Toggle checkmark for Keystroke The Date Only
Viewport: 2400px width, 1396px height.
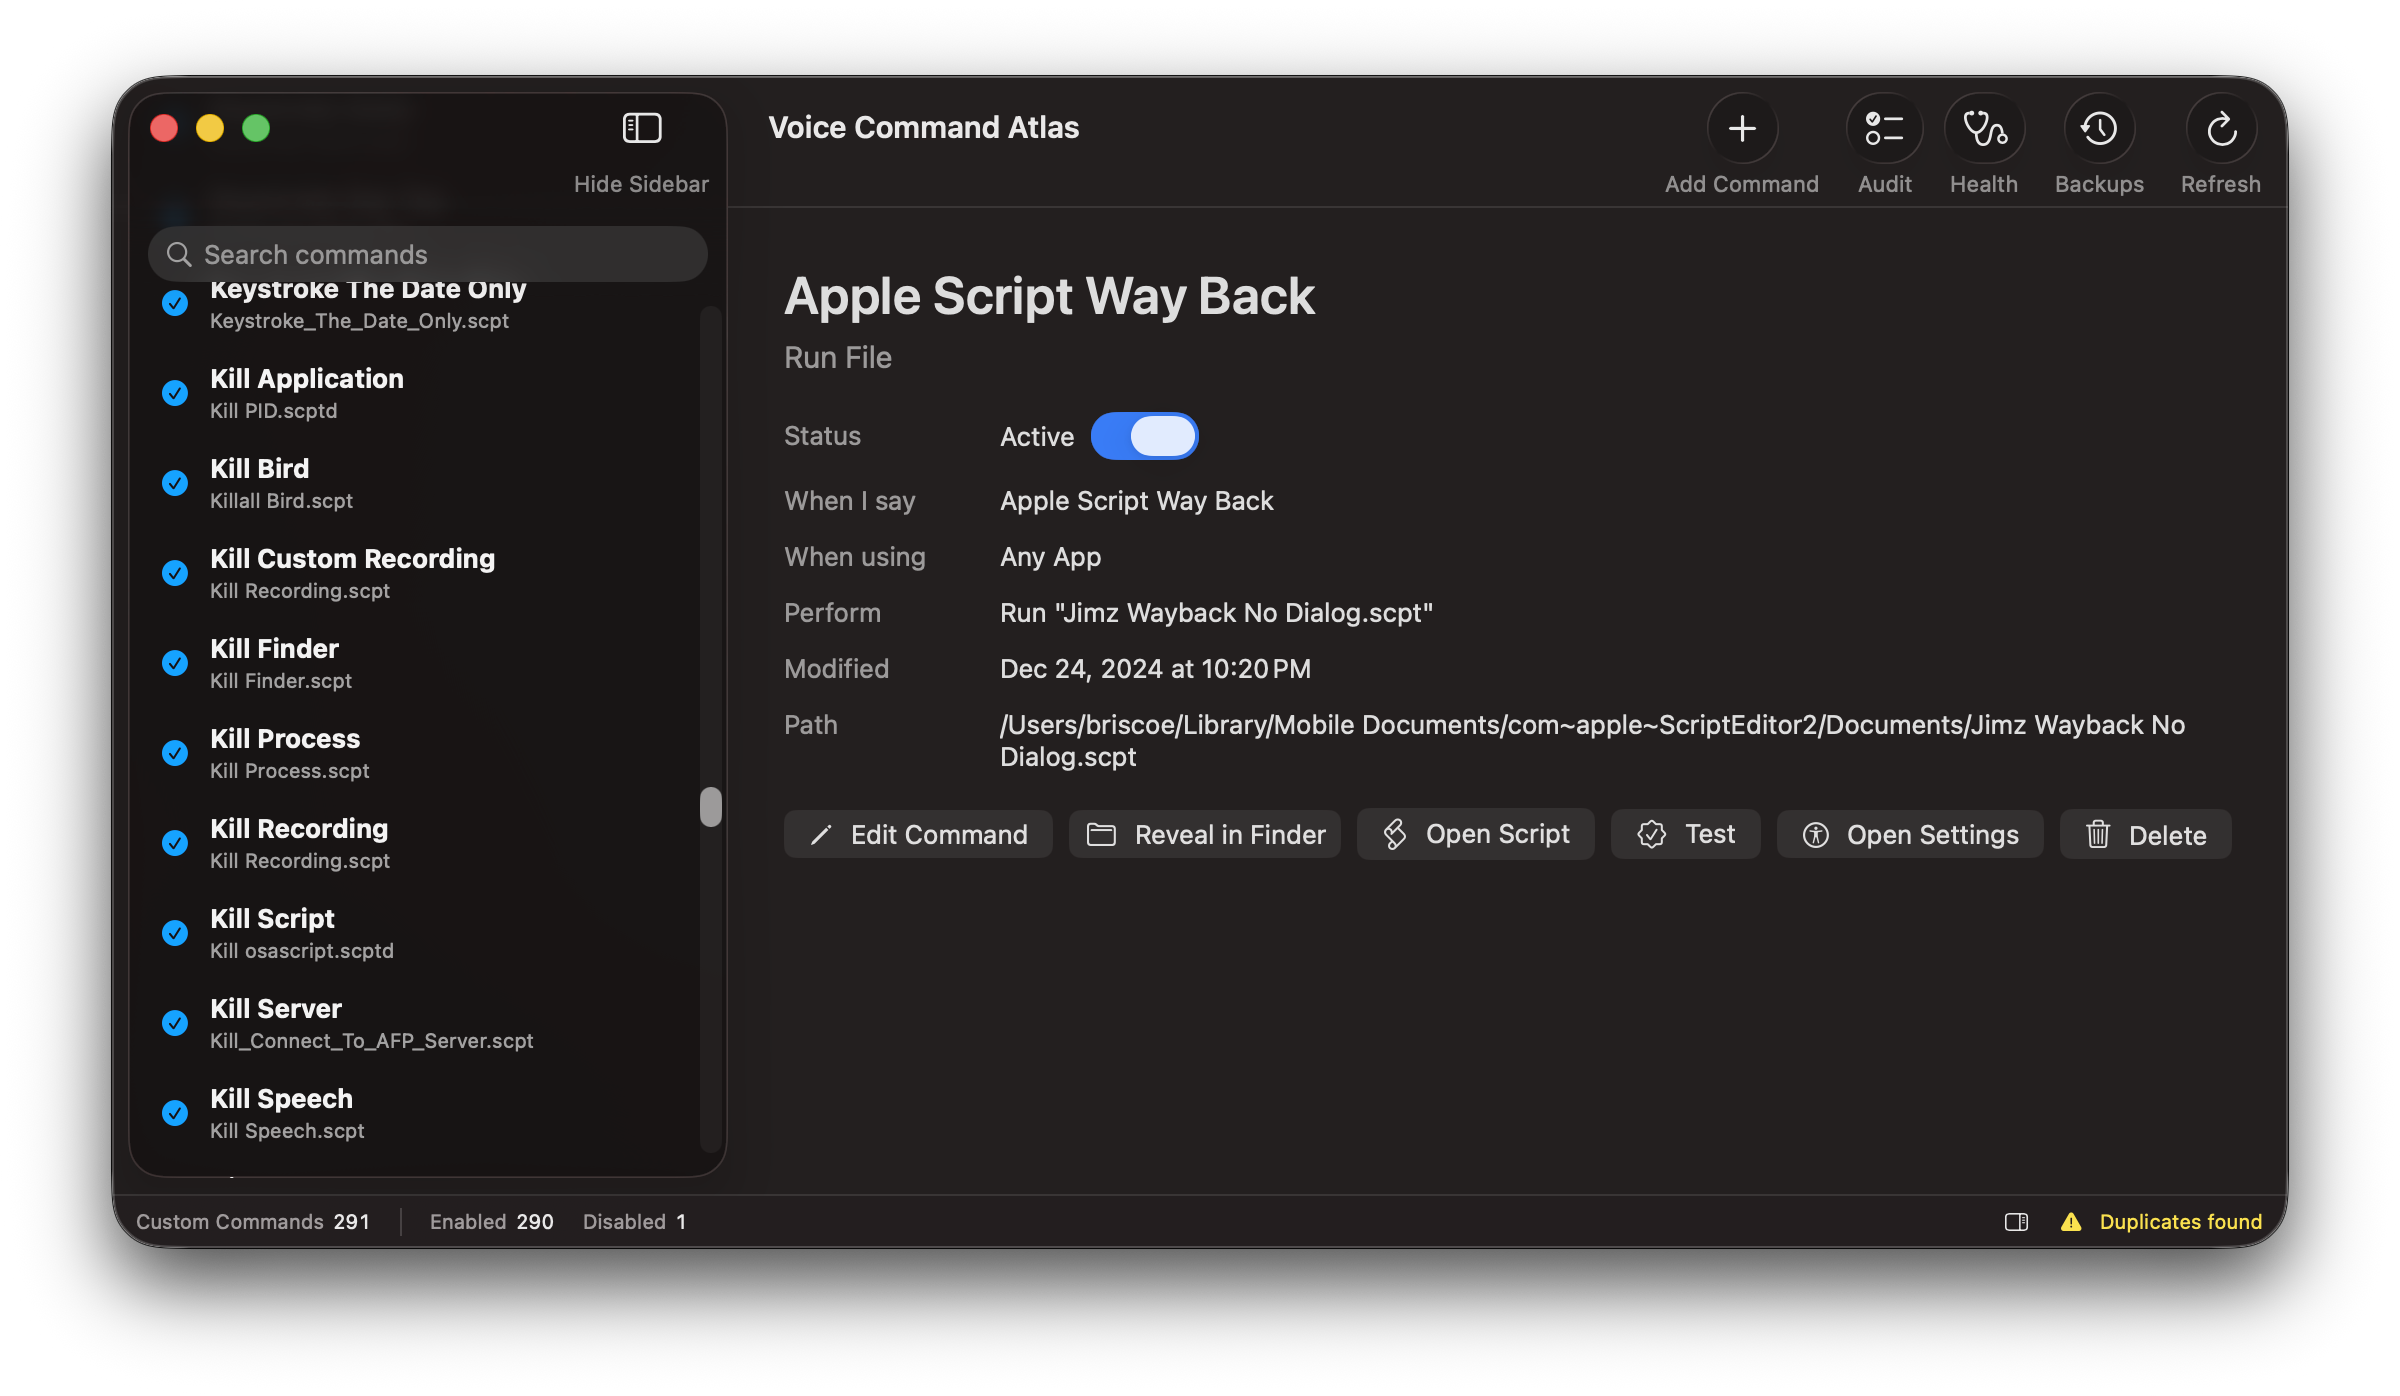pyautogui.click(x=175, y=303)
